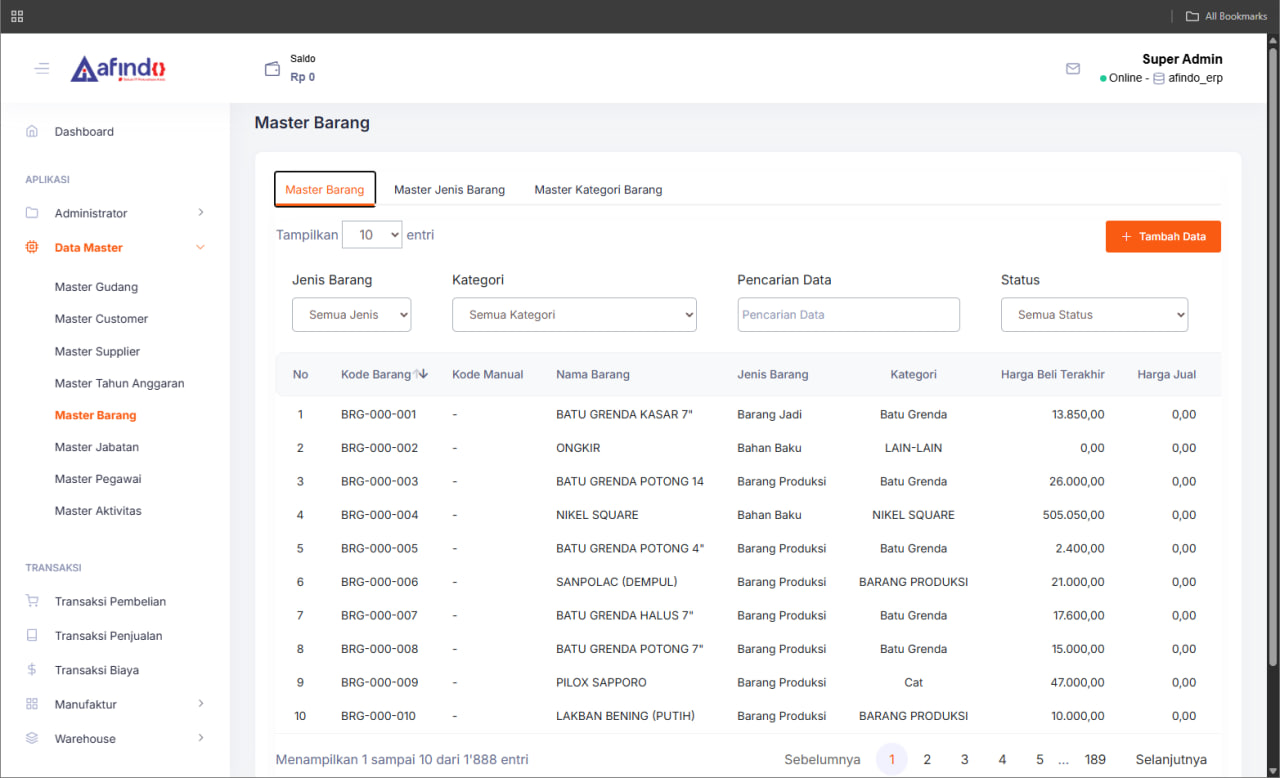The image size is (1280, 778).
Task: Click the PILOX SAPPORO item name
Action: pyautogui.click(x=601, y=682)
